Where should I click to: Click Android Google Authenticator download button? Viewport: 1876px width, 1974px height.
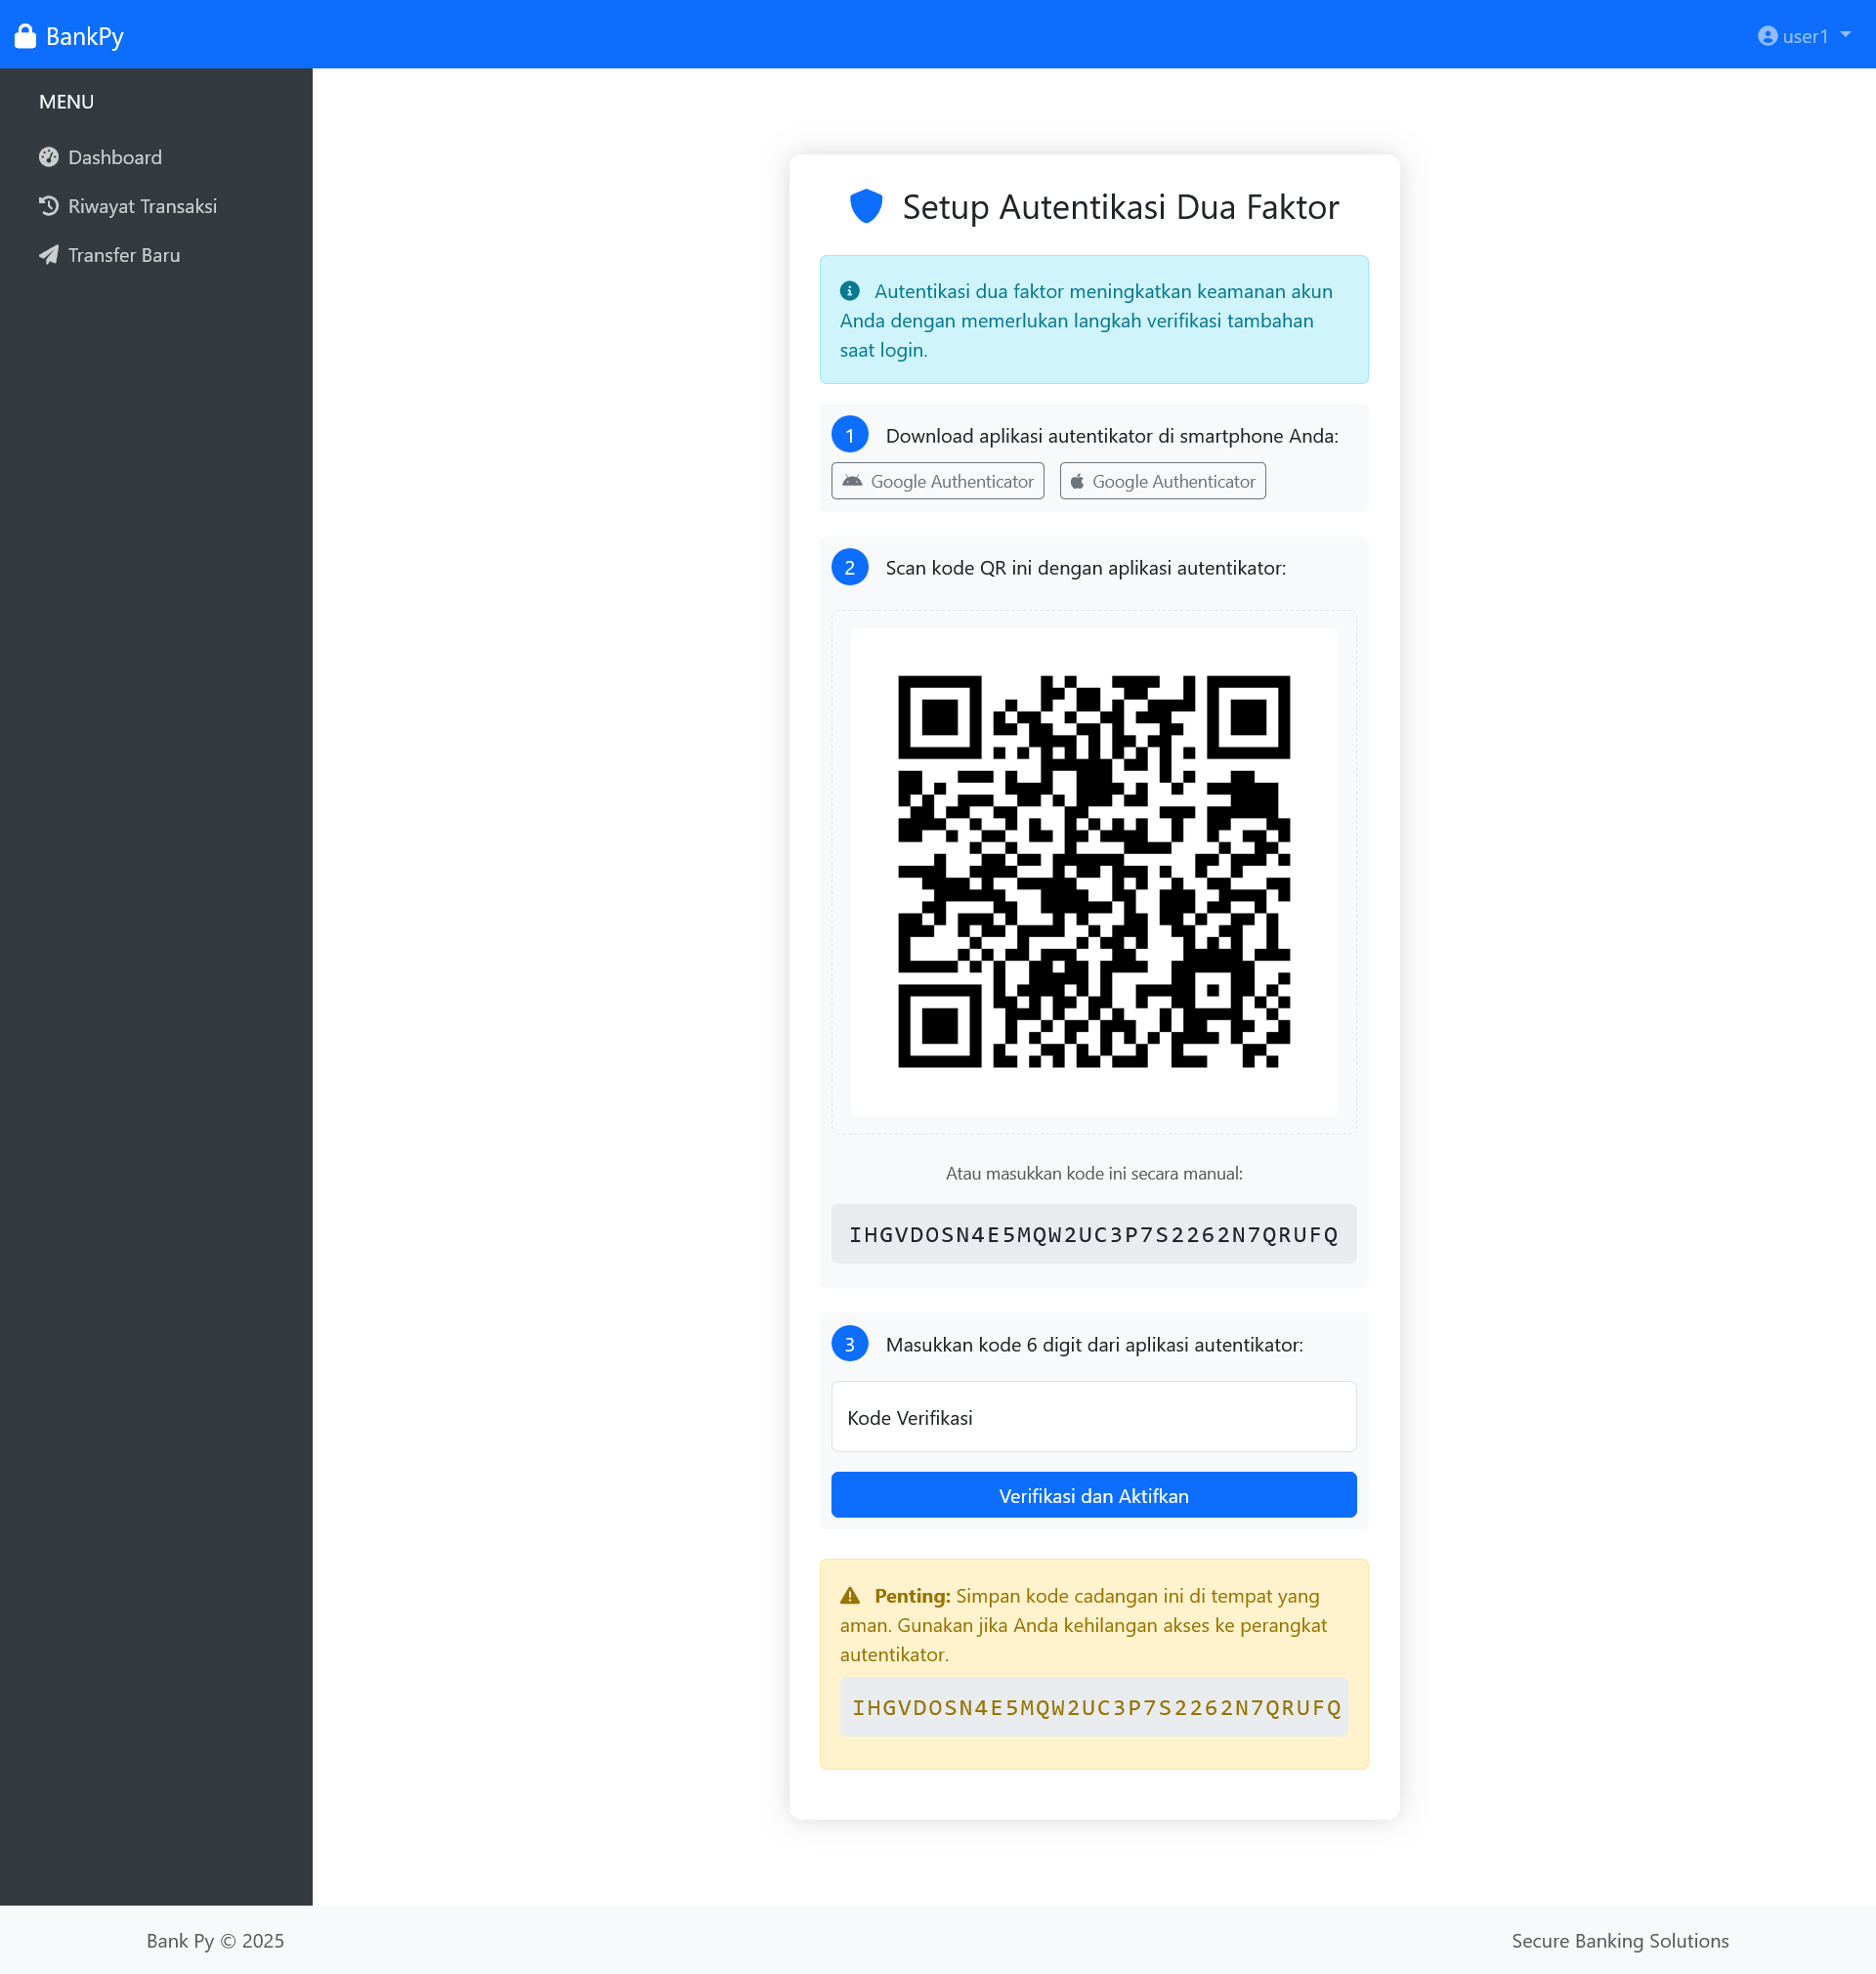tap(937, 481)
